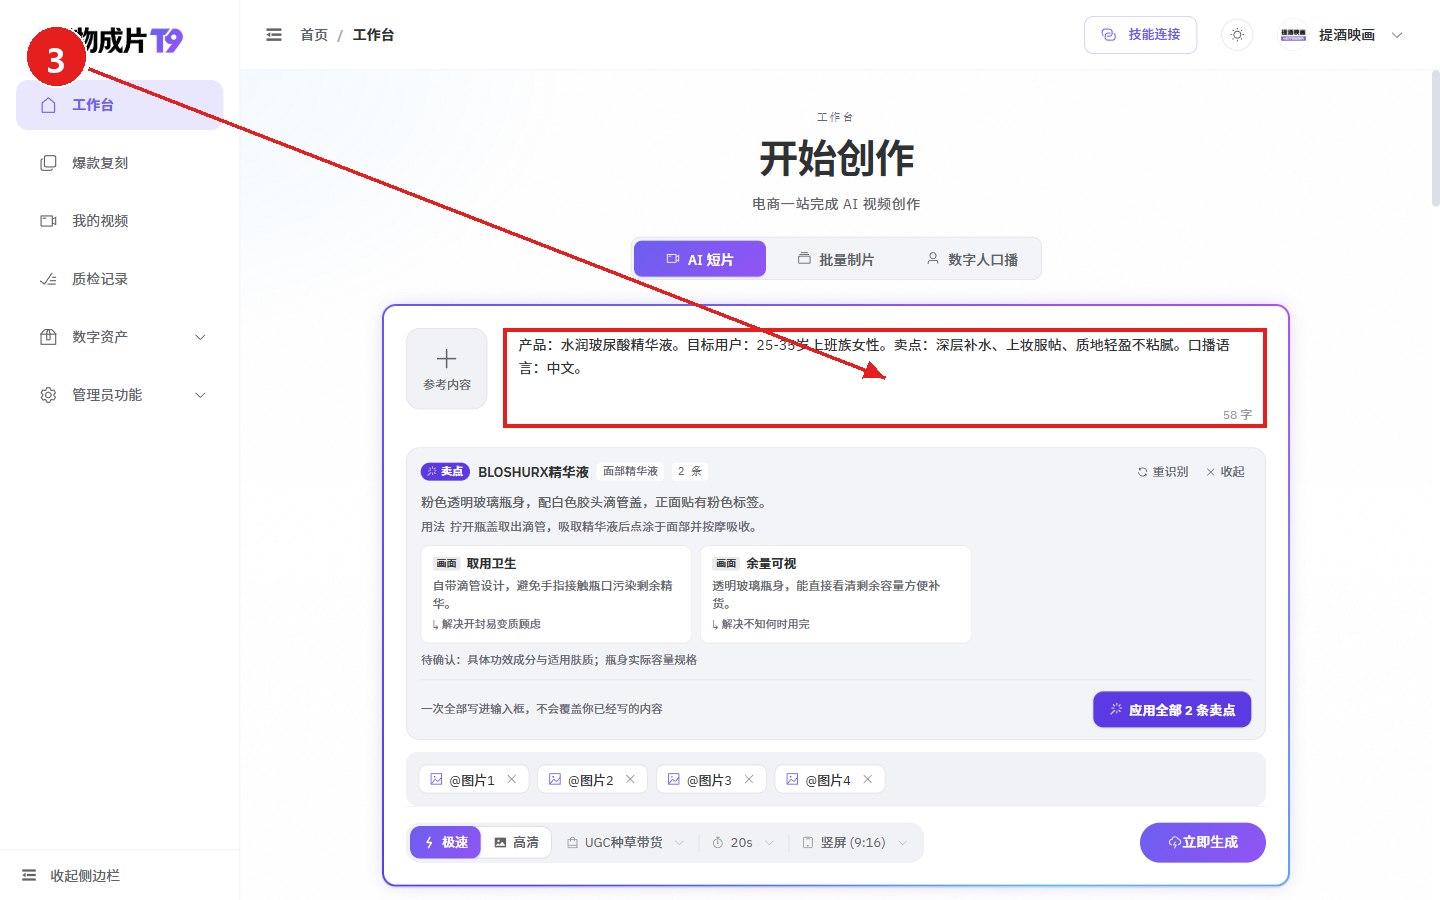Click the page vertical scrollbar

coord(1435,138)
